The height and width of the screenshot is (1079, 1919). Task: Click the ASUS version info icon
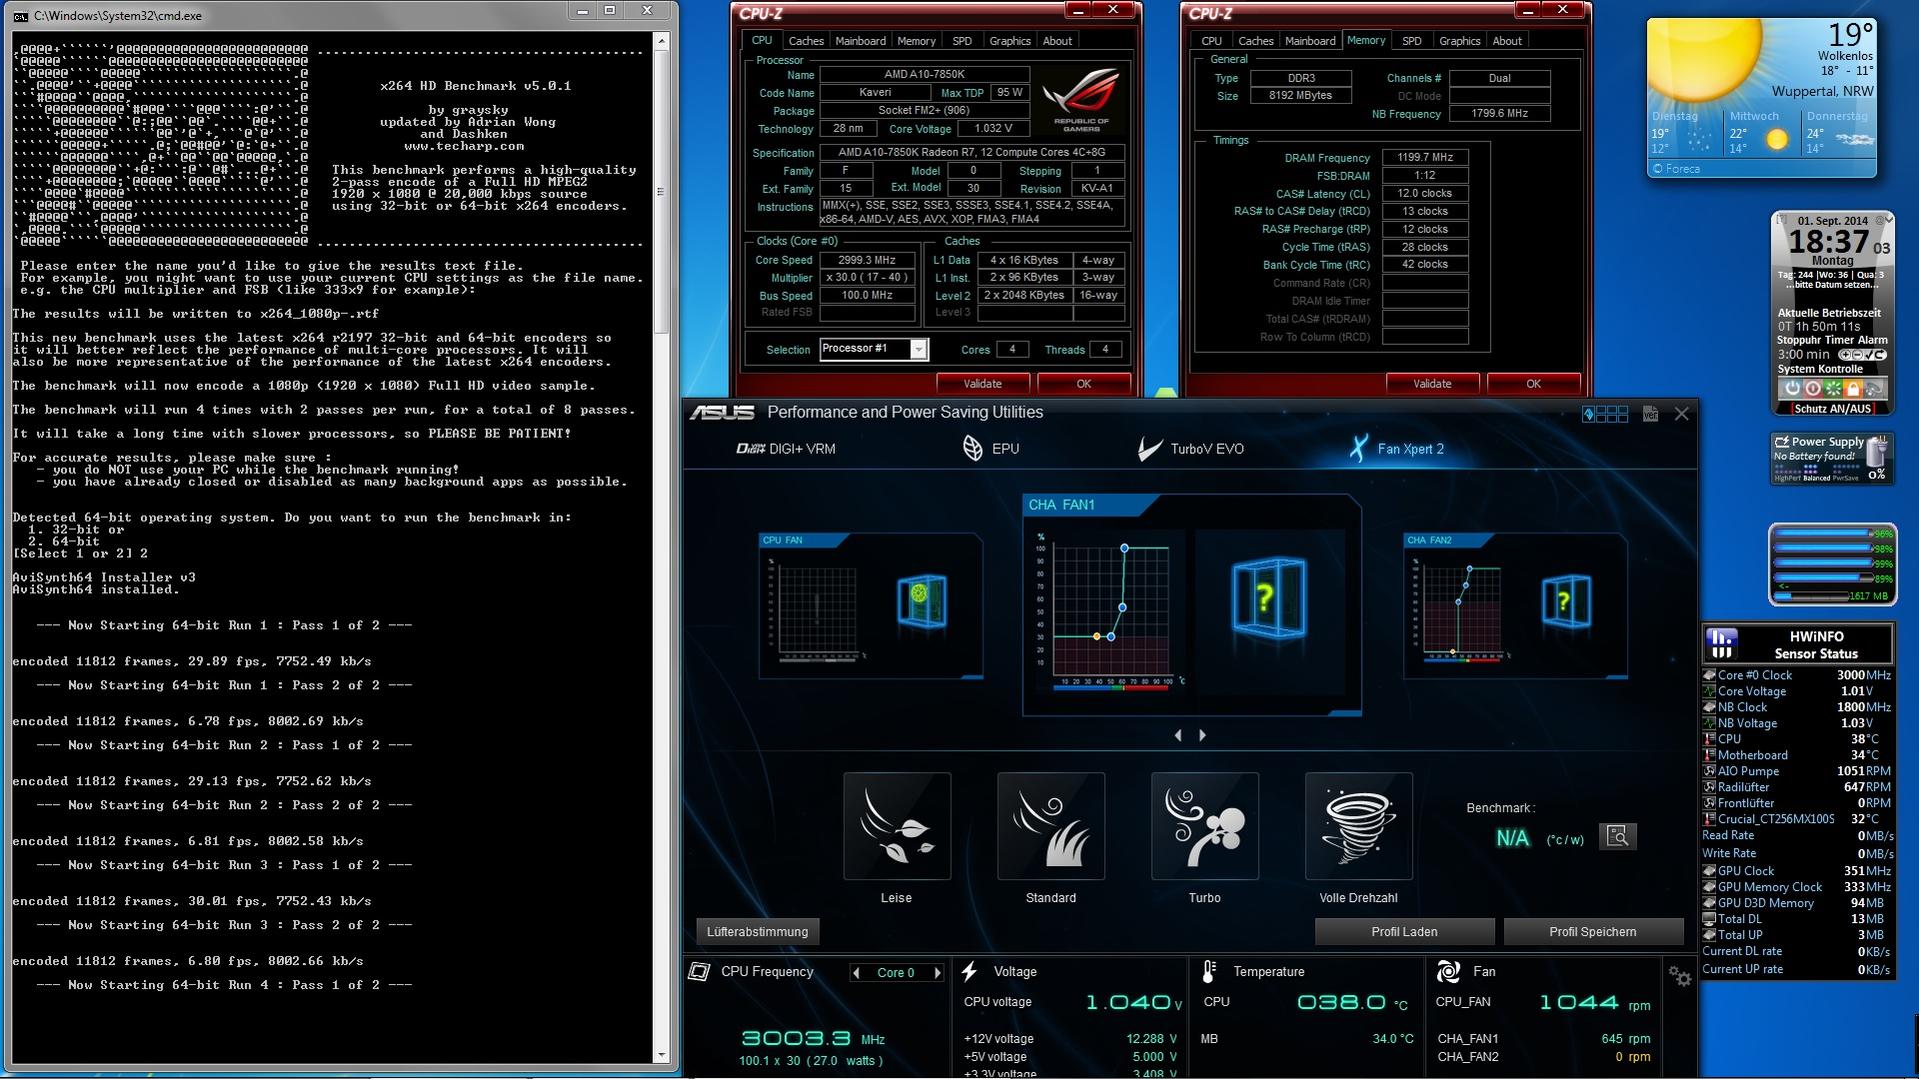[1650, 414]
